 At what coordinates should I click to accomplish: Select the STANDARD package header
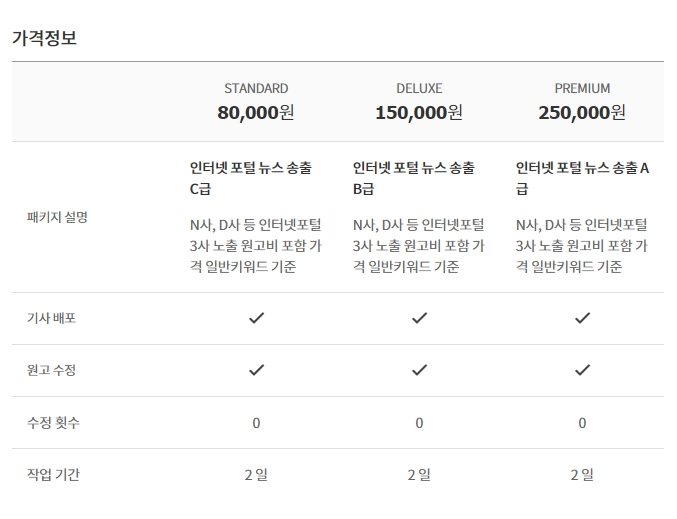256,89
